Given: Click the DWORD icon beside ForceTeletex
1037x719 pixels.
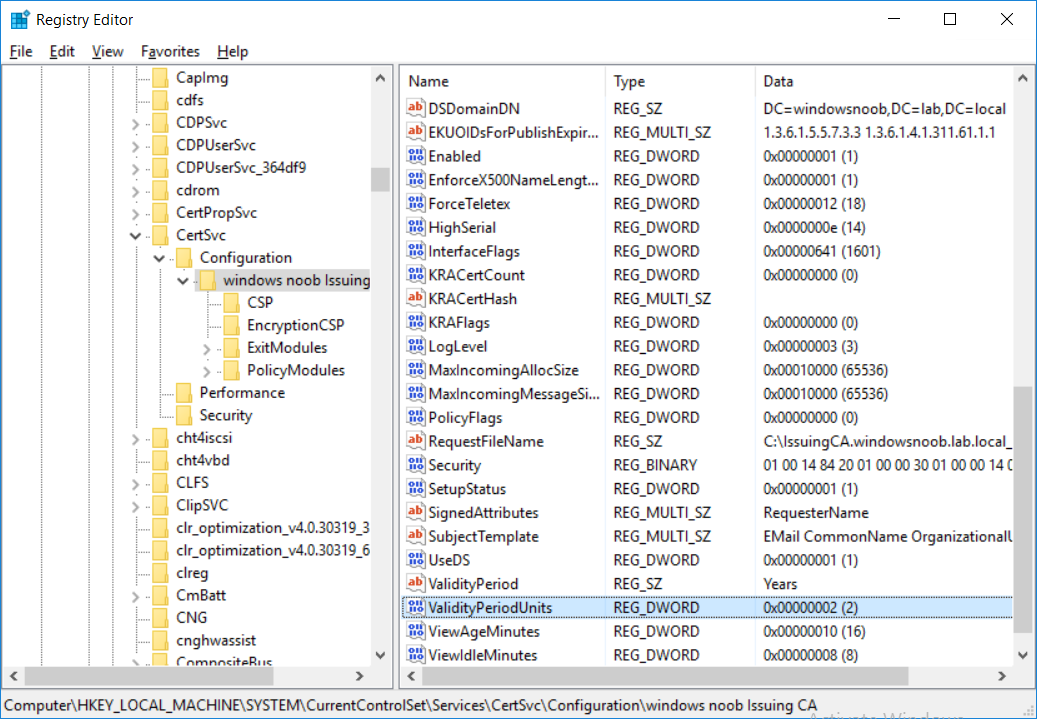Looking at the screenshot, I should [x=415, y=203].
